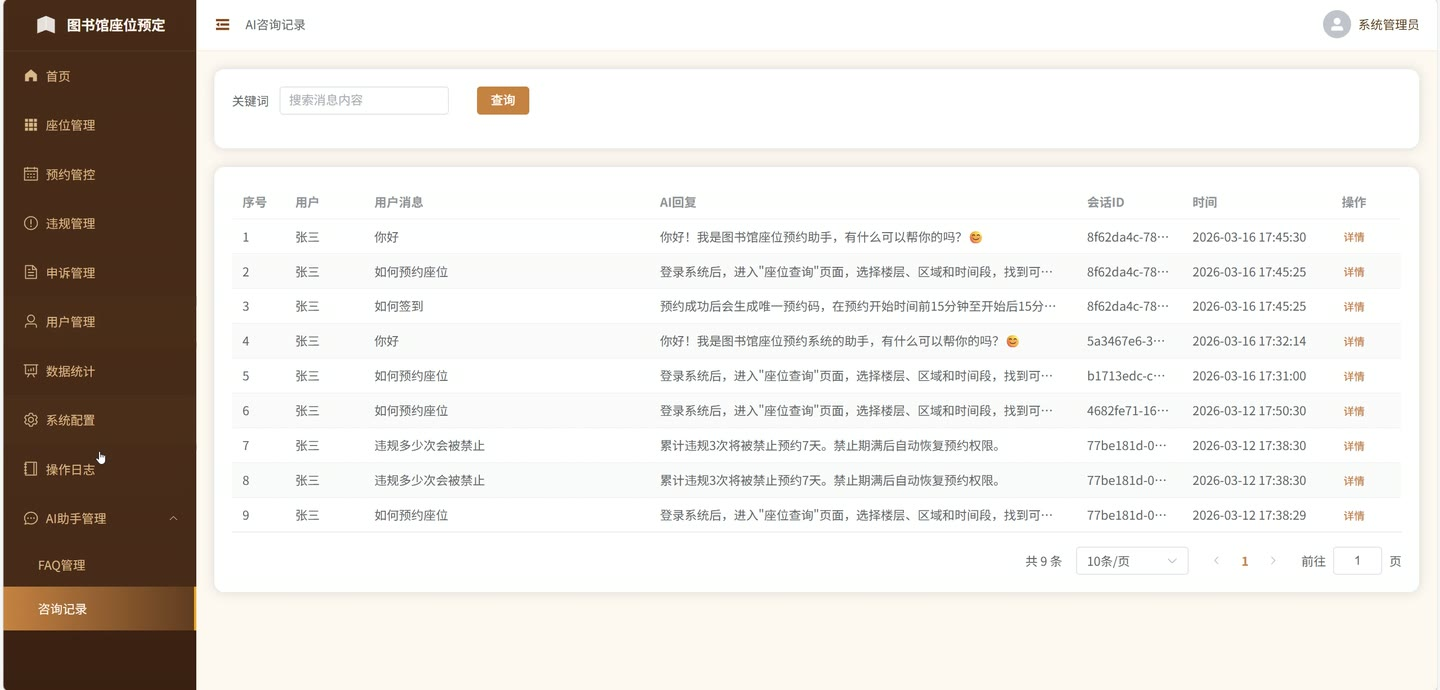
Task: Open 座位管理 menu item
Action: (98, 125)
